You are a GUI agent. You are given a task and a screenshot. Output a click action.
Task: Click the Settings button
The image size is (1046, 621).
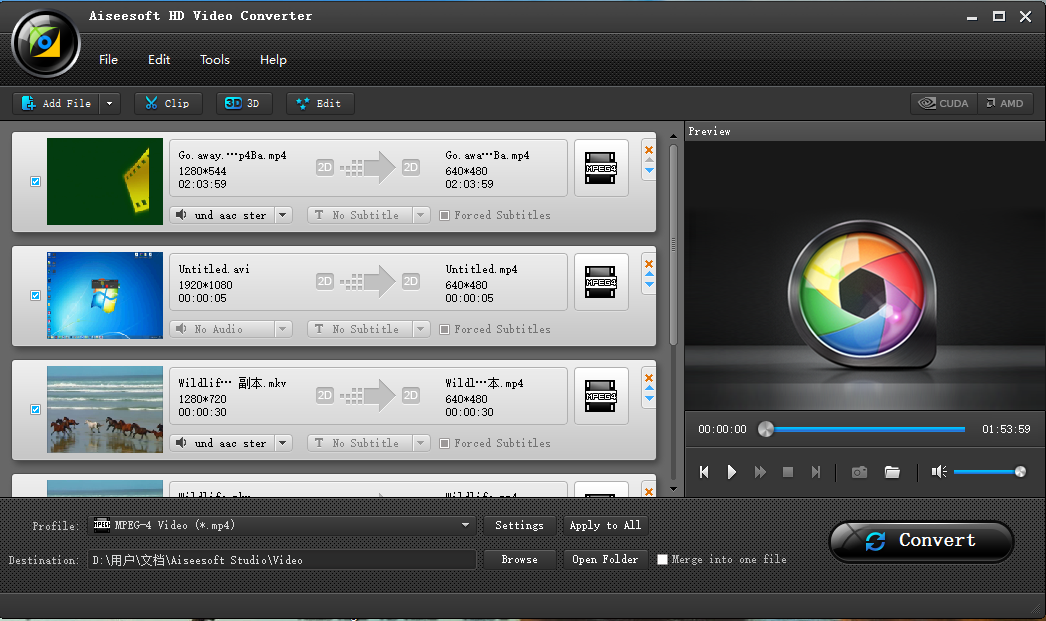tap(520, 526)
